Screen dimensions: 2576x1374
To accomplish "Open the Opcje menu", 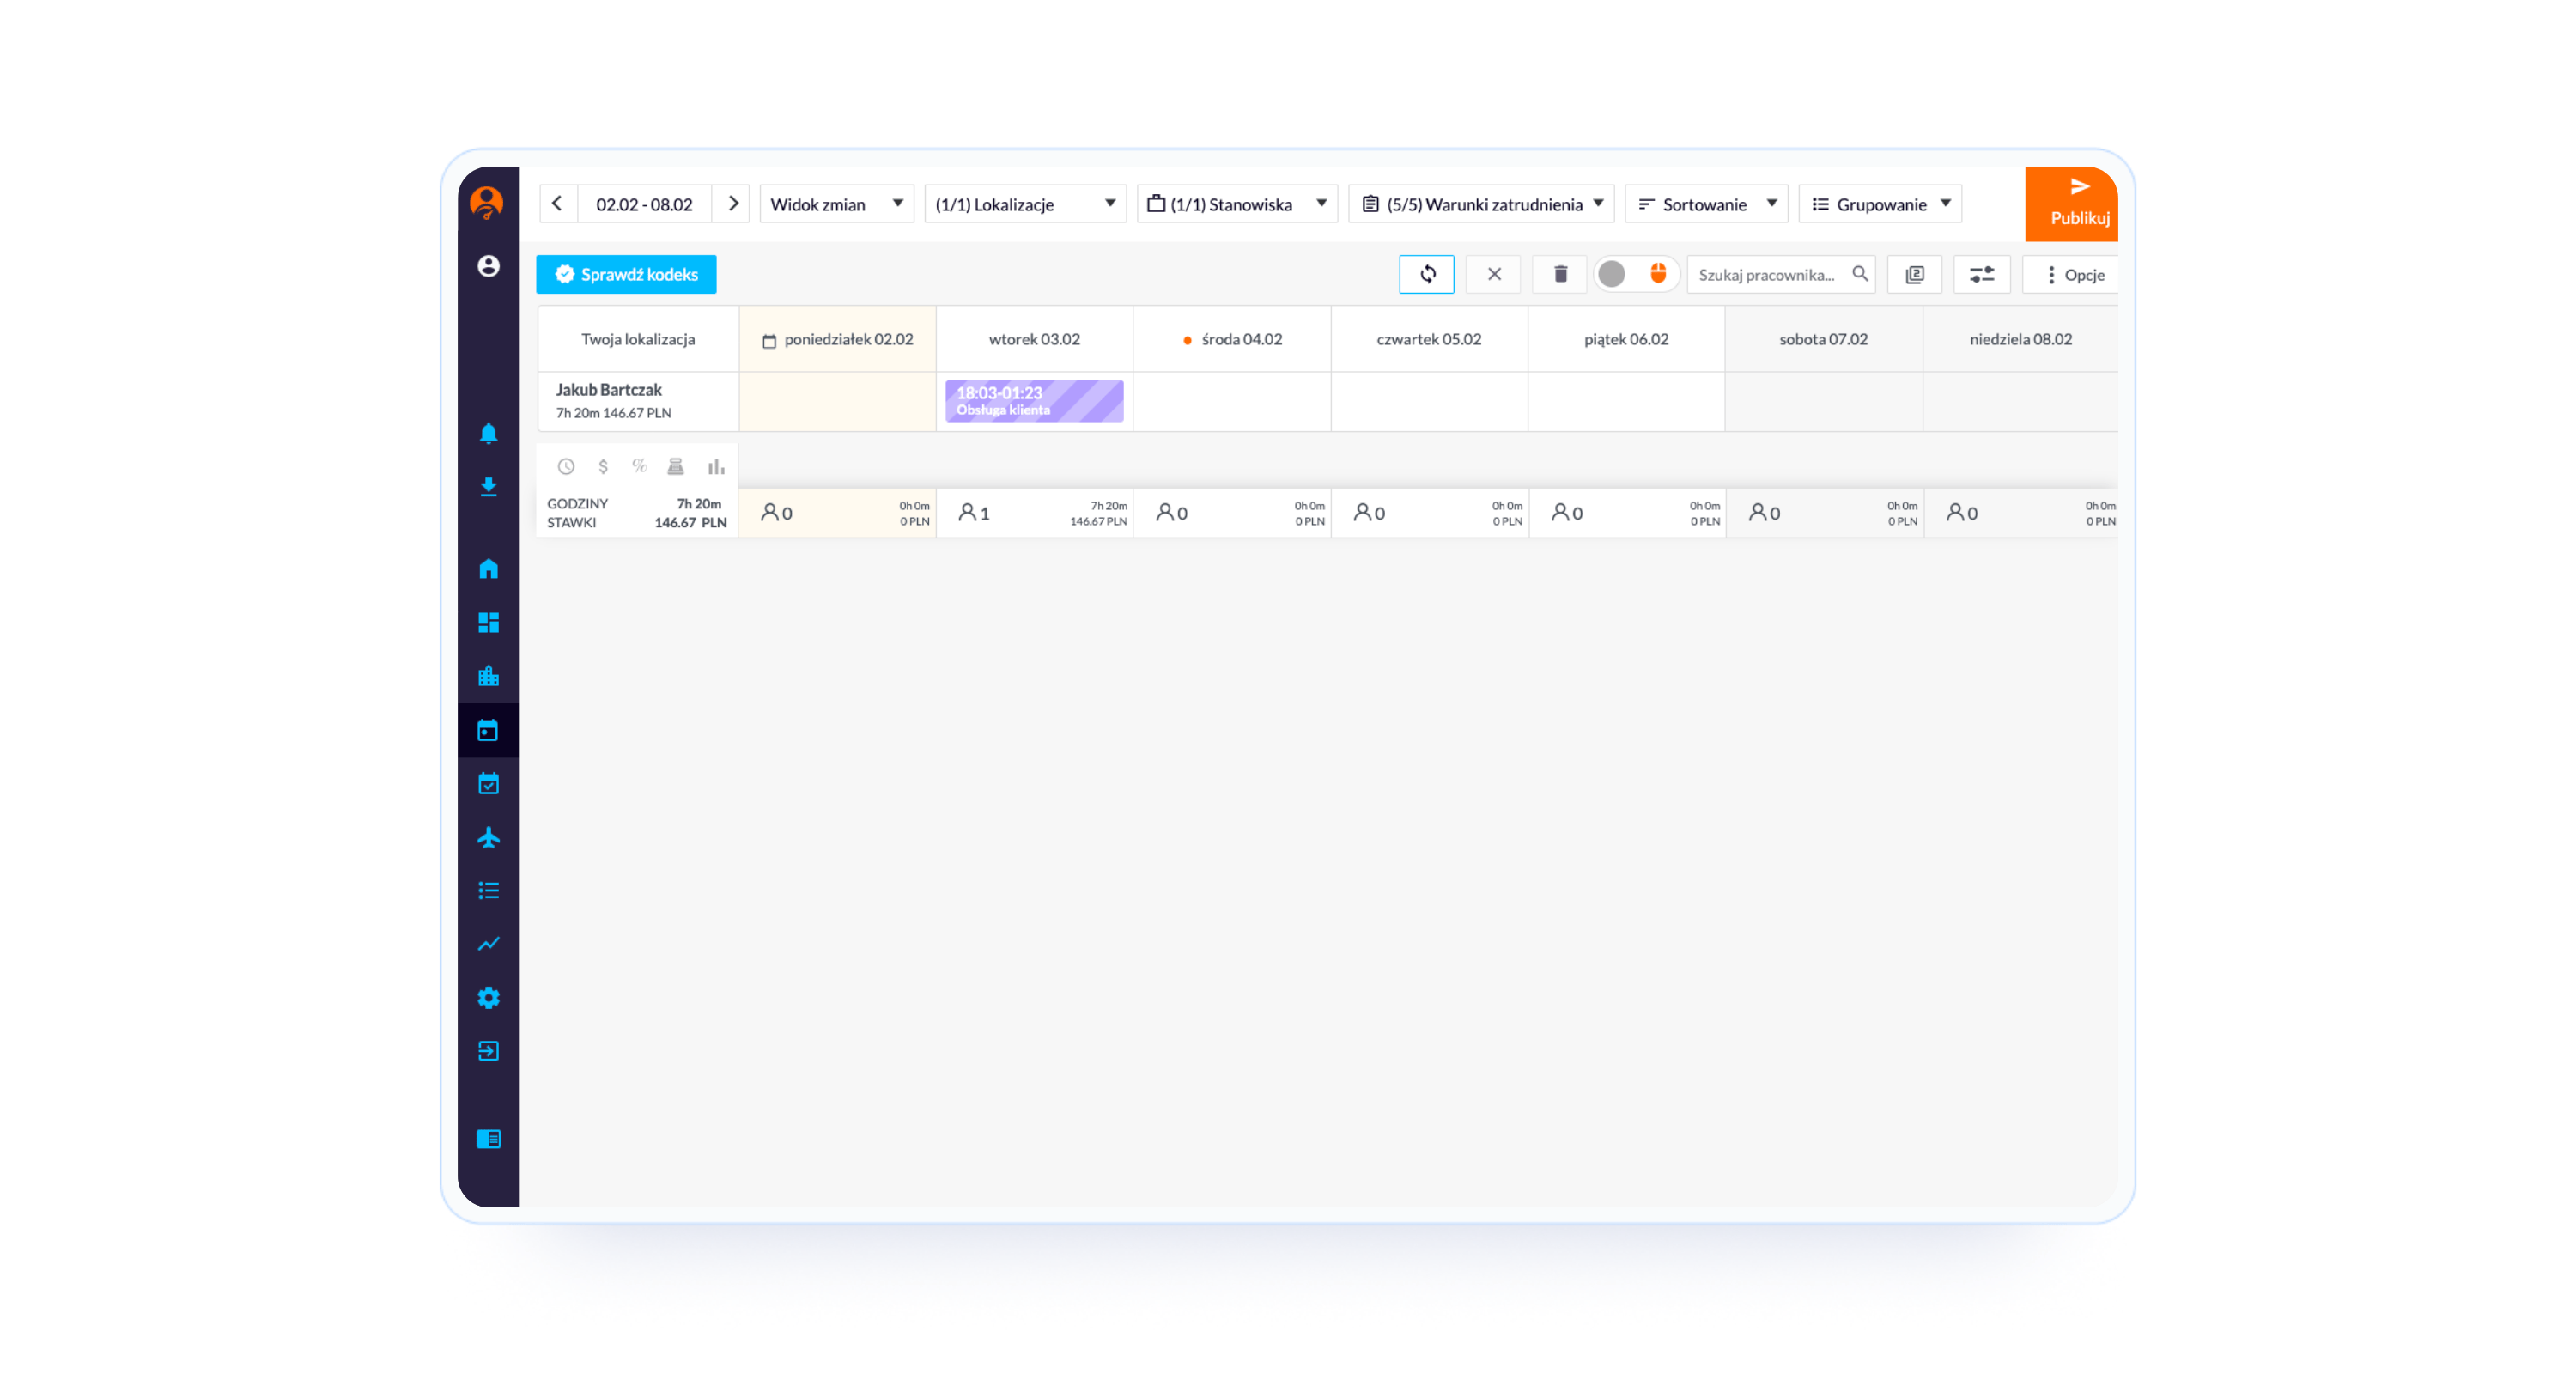I will pos(2073,274).
